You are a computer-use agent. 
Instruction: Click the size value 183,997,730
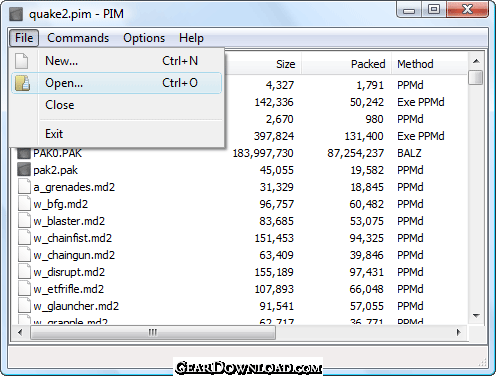point(263,153)
